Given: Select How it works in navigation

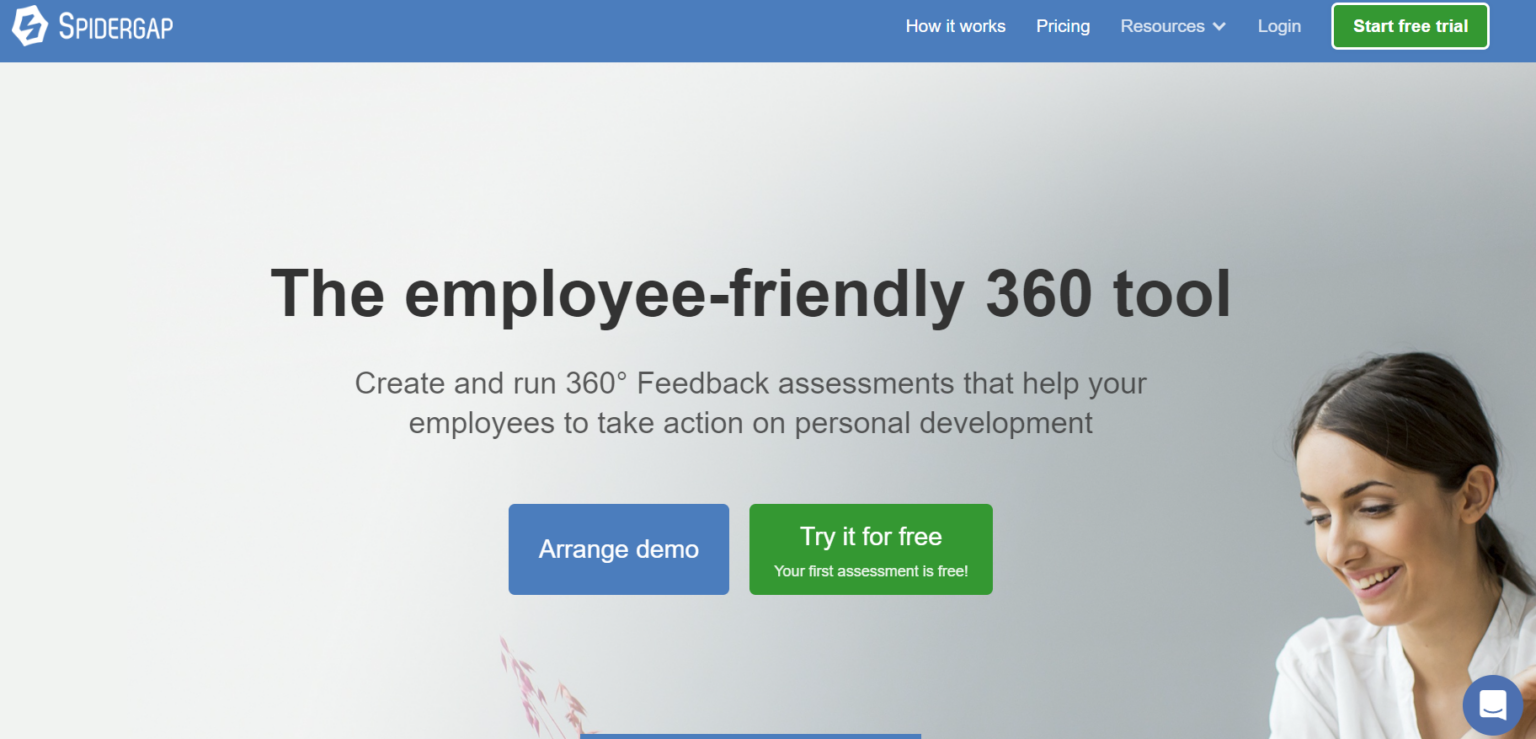Looking at the screenshot, I should click(955, 26).
